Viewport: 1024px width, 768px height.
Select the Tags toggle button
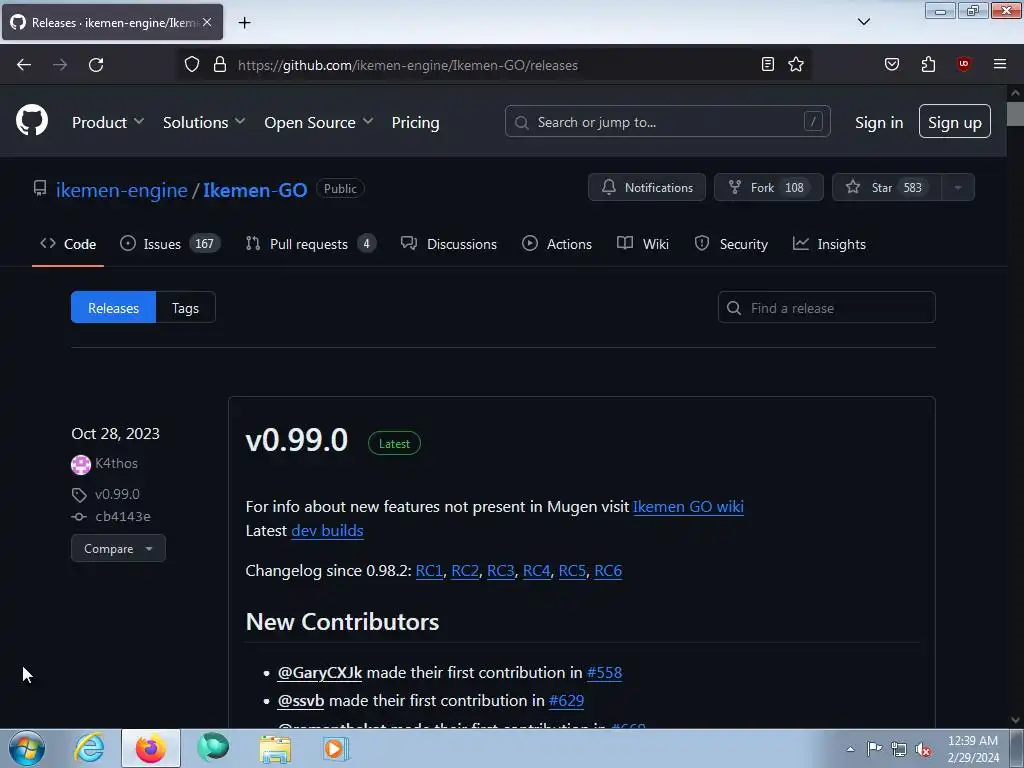click(x=185, y=307)
